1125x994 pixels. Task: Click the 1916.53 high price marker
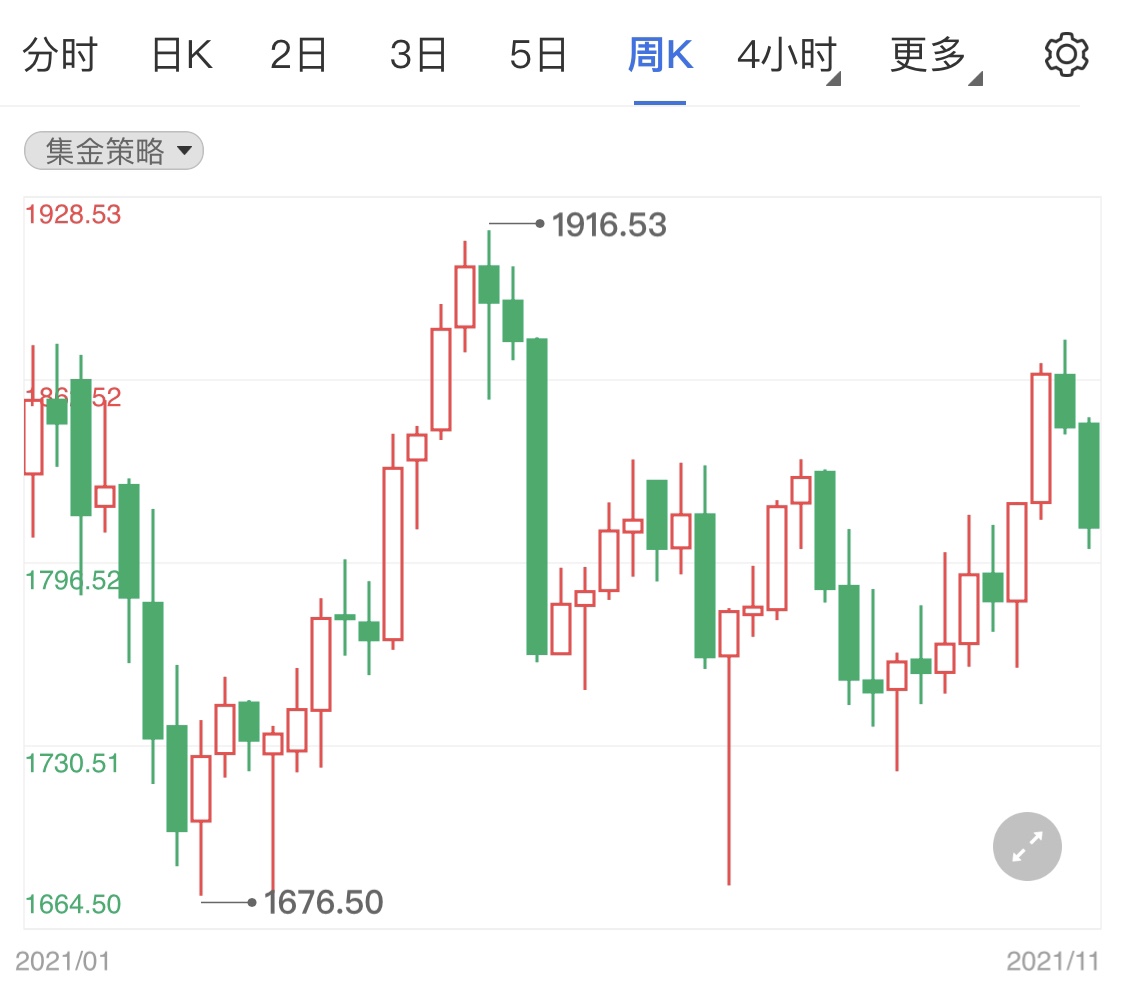[x=610, y=225]
